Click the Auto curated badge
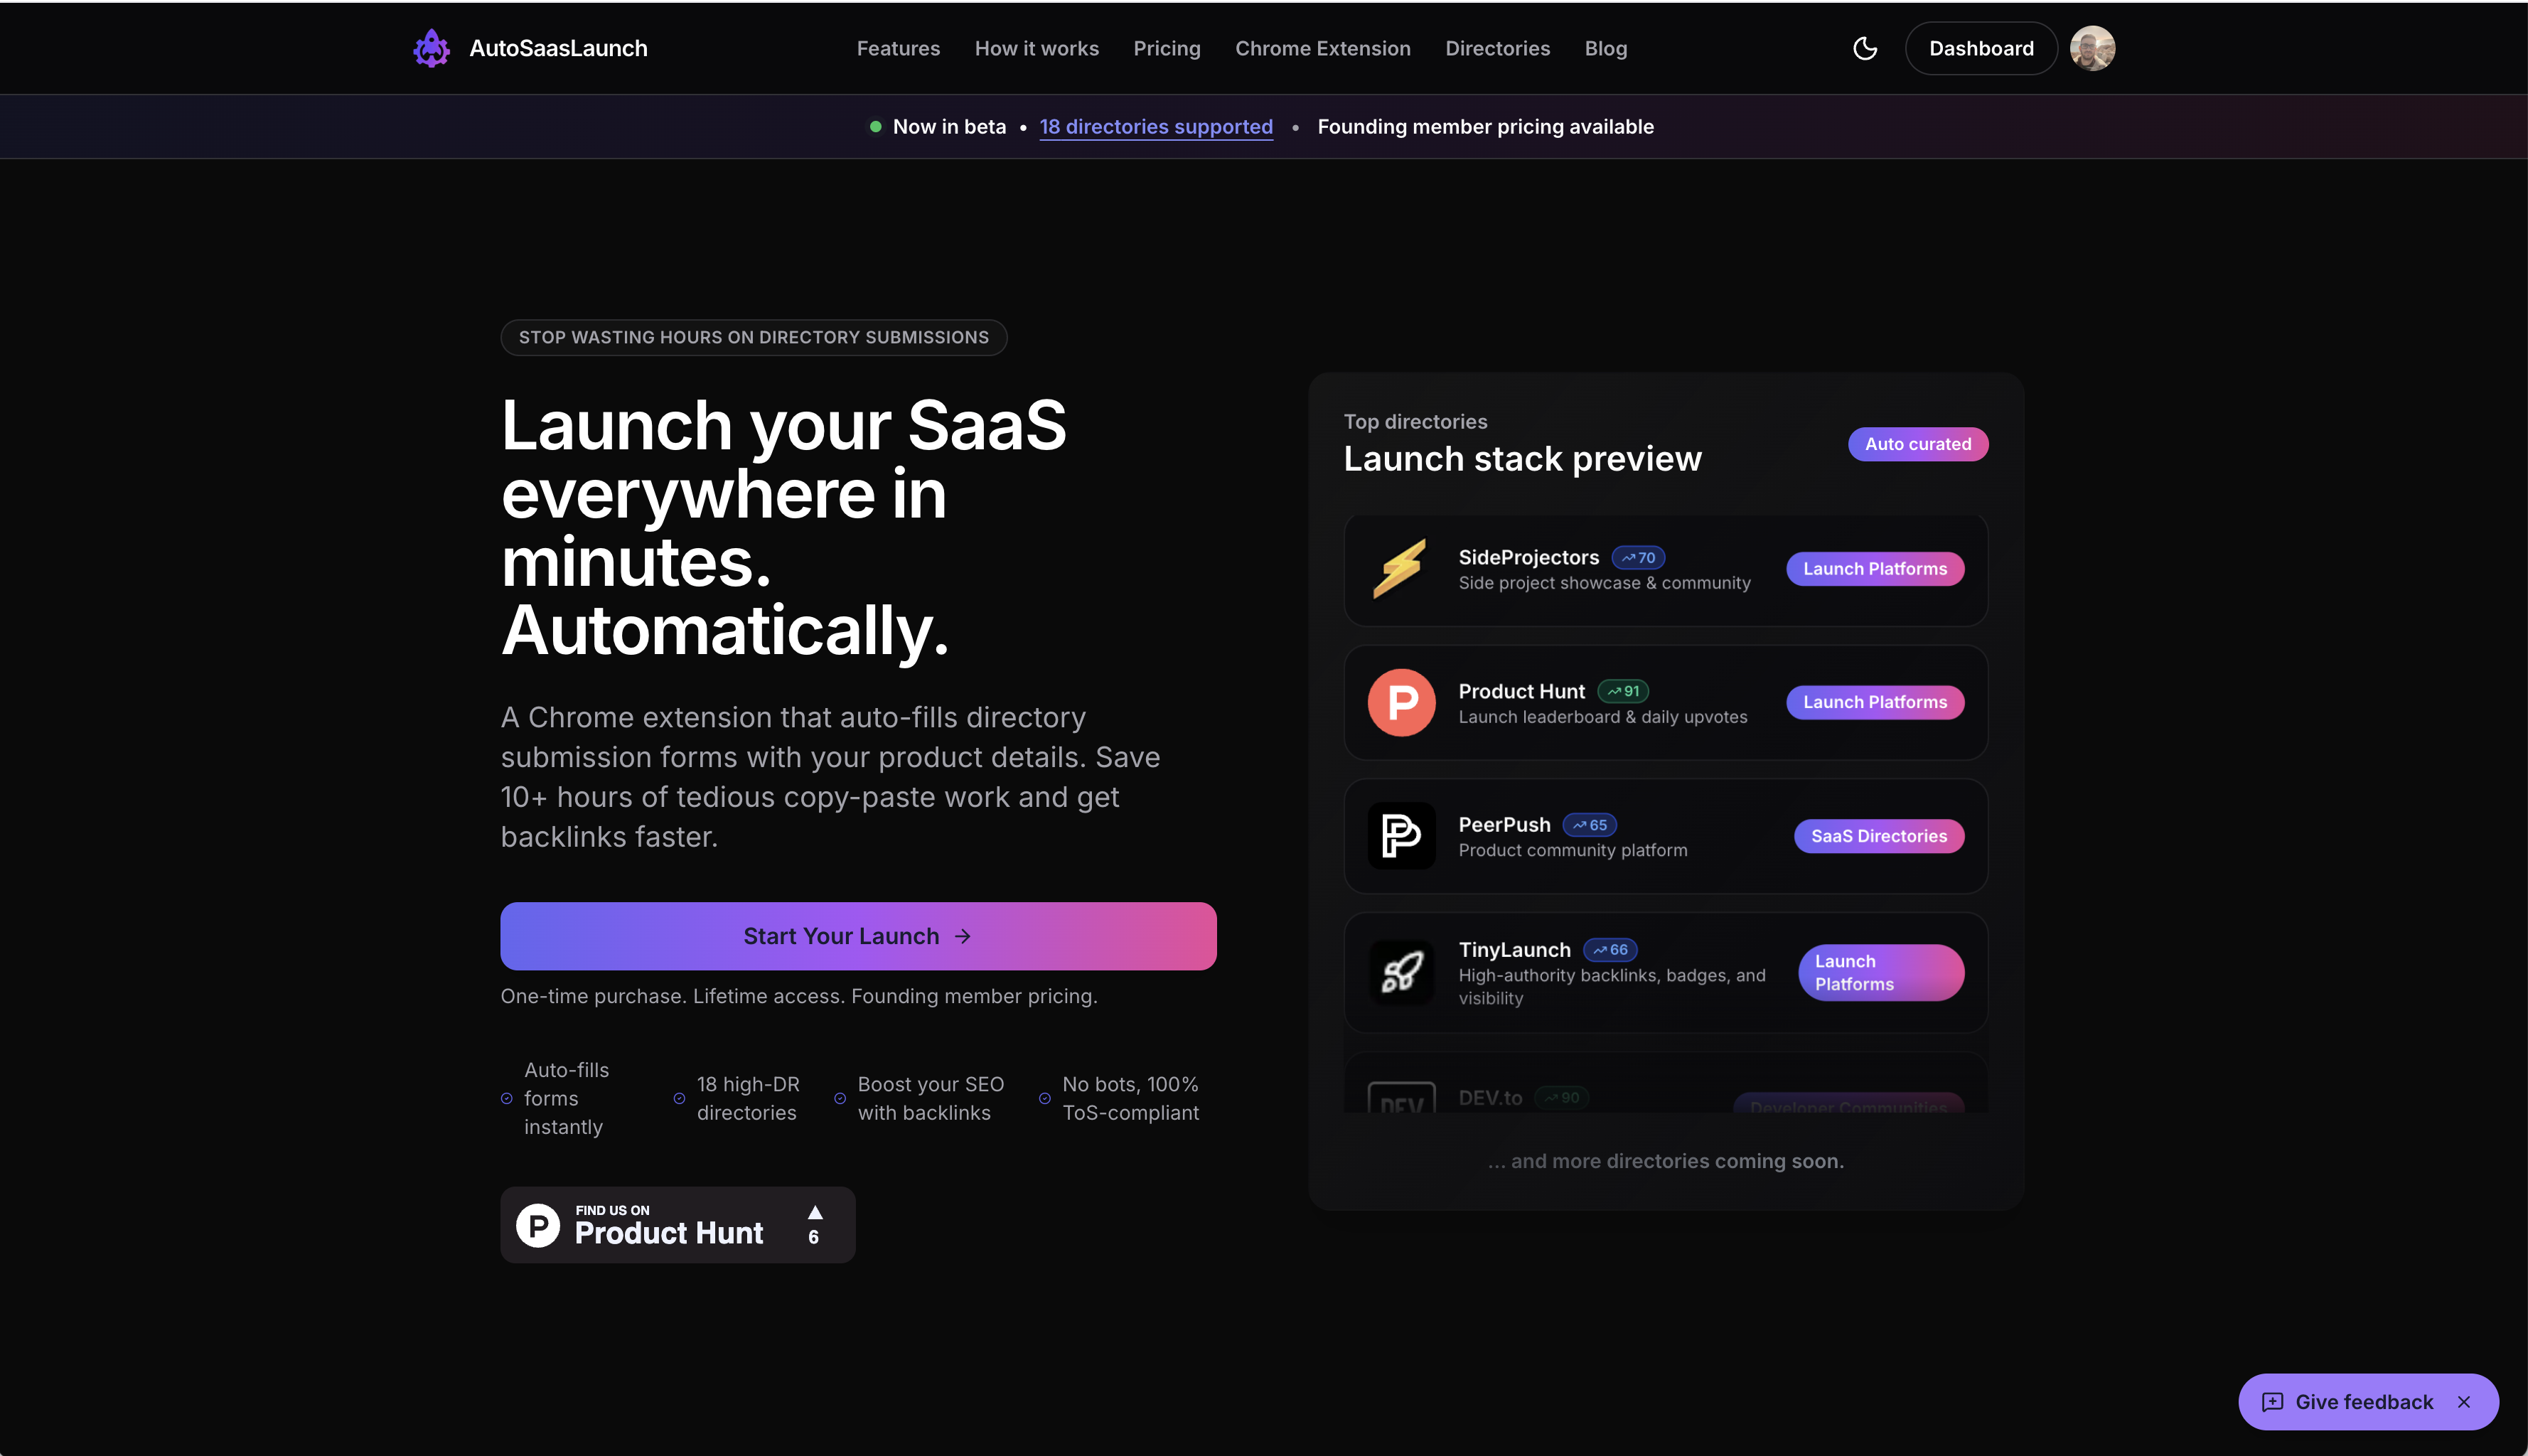 point(1917,444)
